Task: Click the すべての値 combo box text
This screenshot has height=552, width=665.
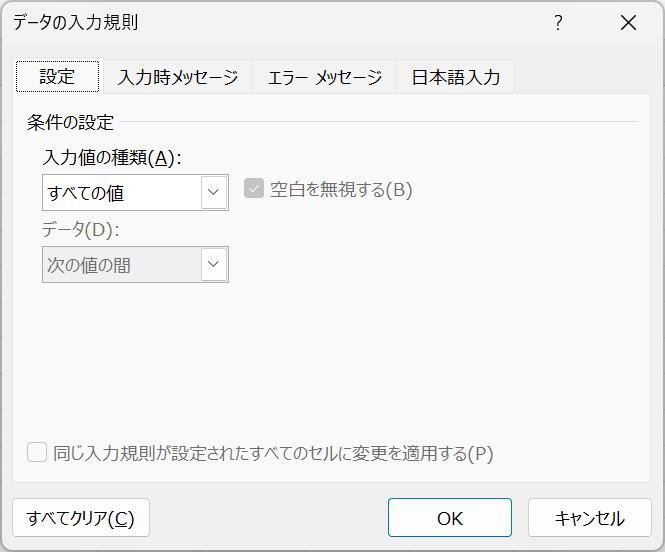Action: pos(86,193)
